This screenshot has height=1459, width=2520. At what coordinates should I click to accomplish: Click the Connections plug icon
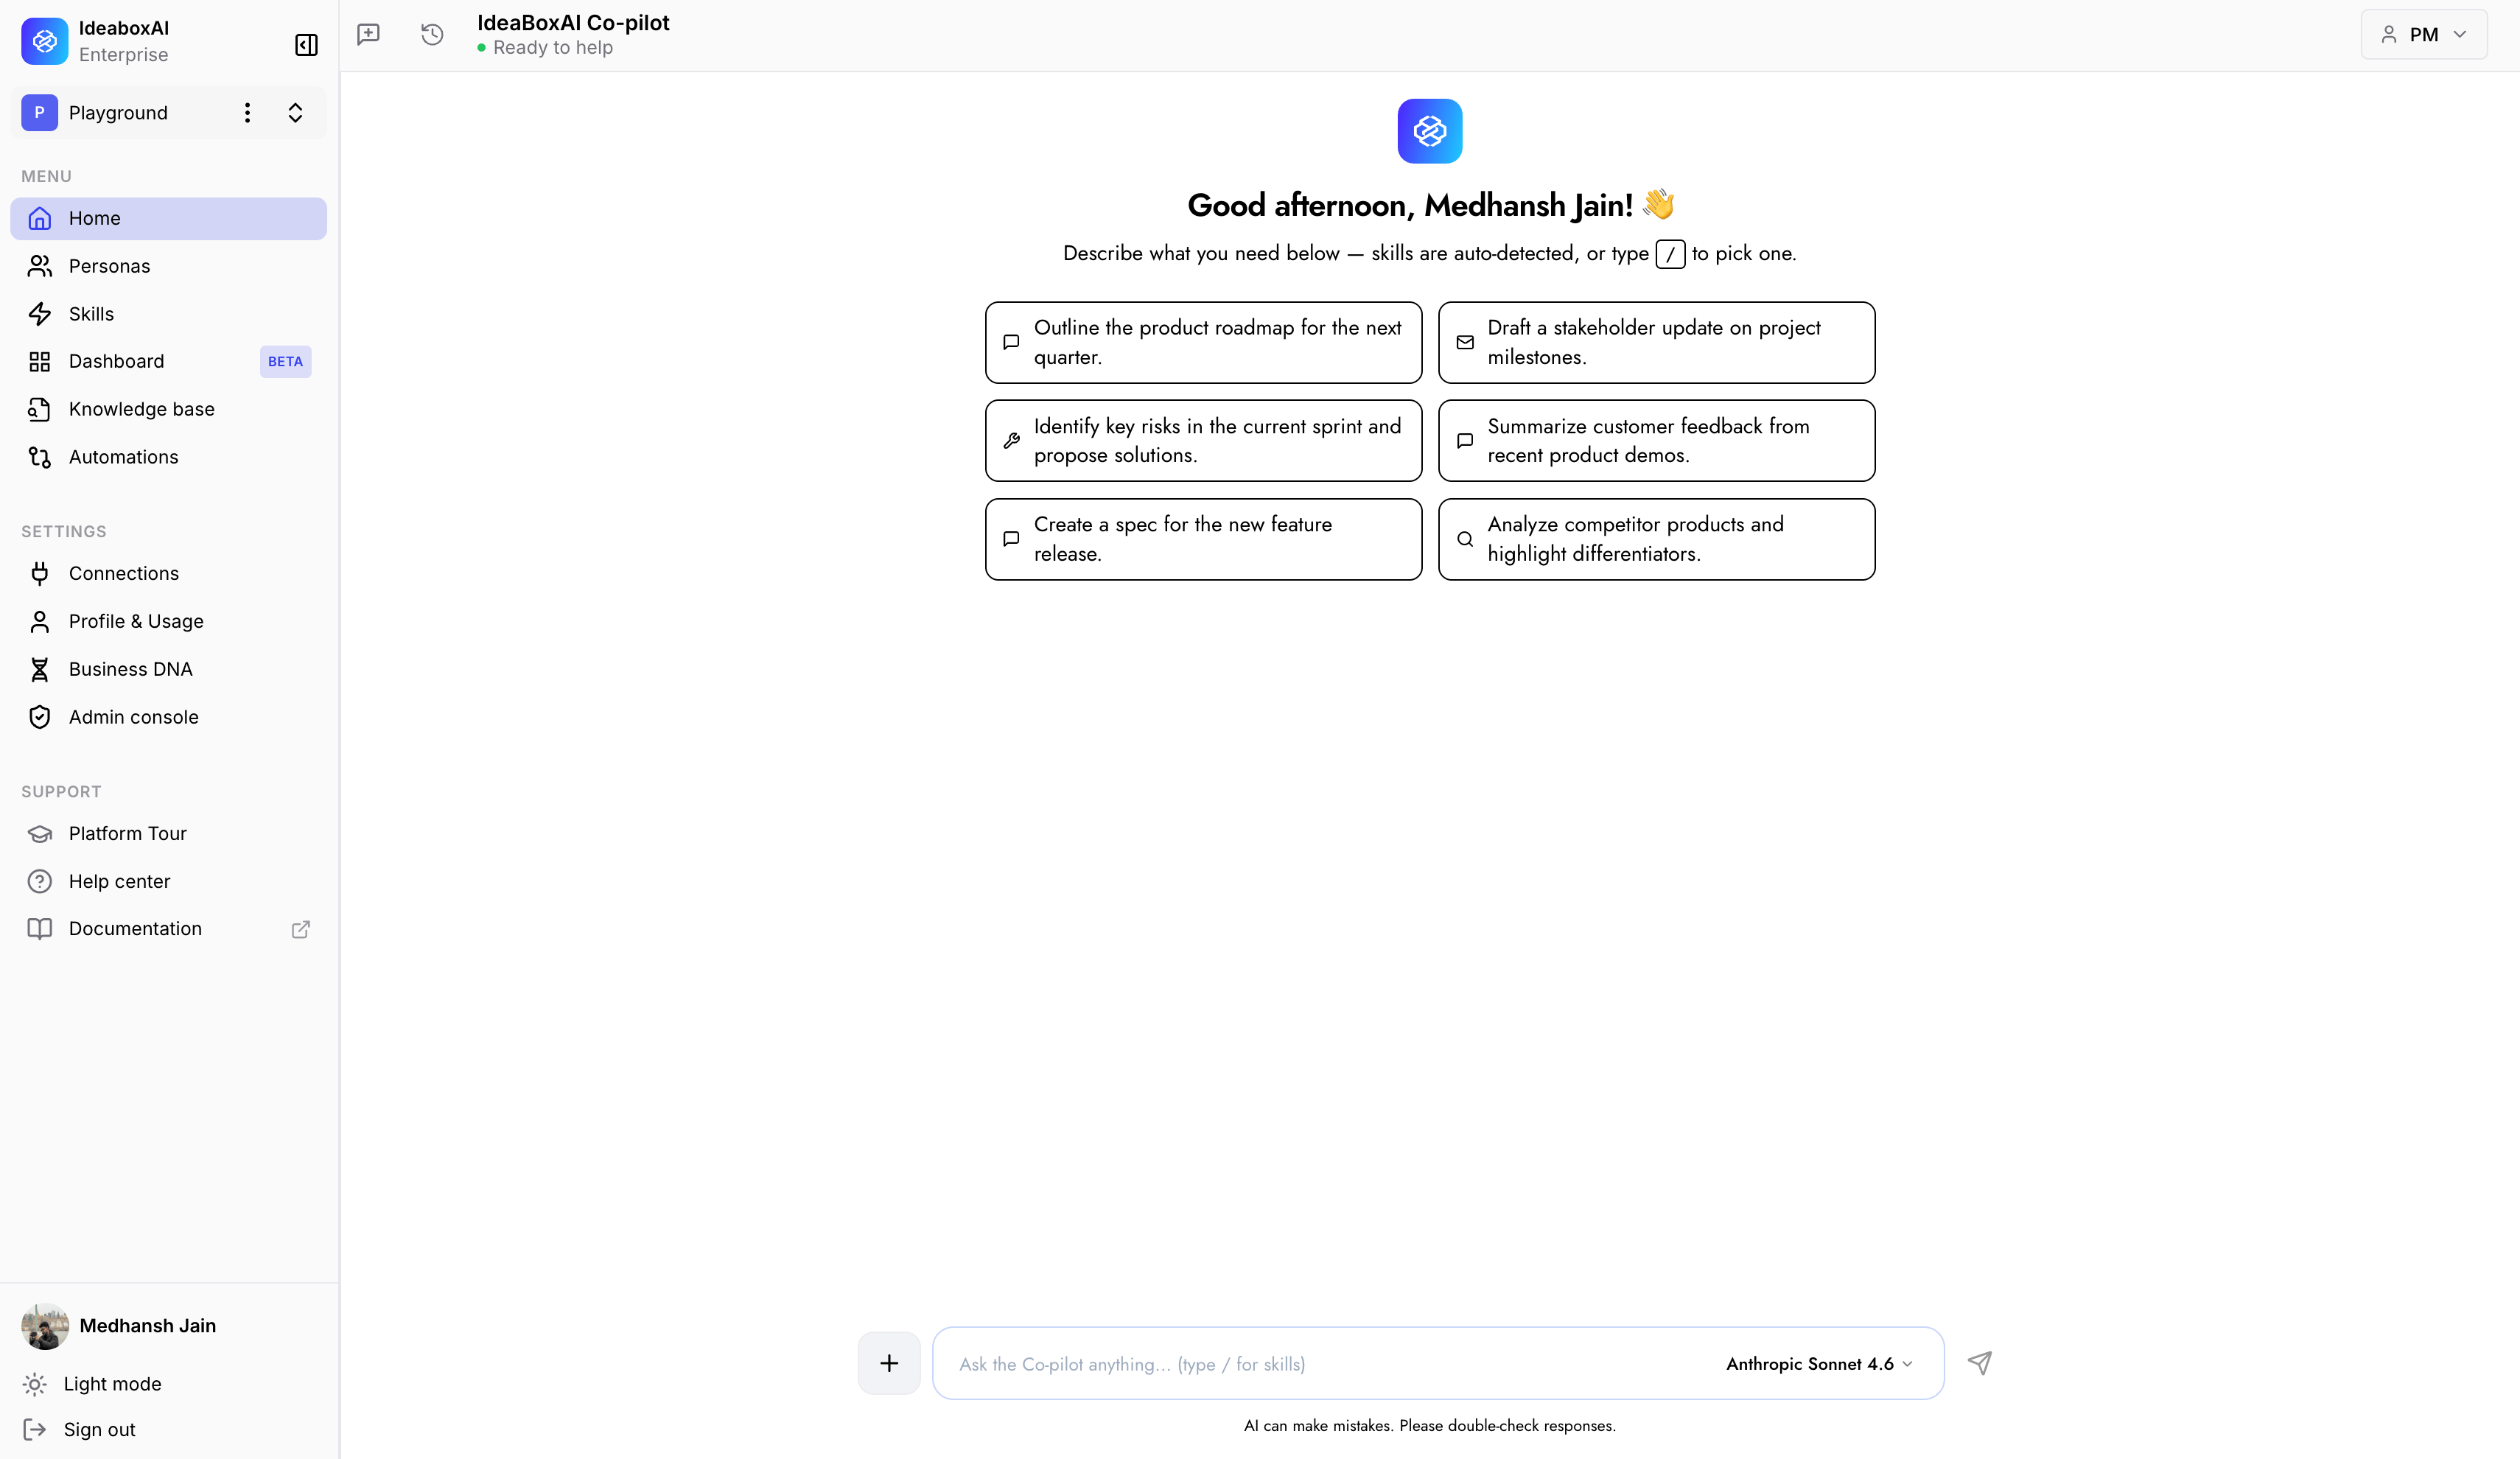40,573
